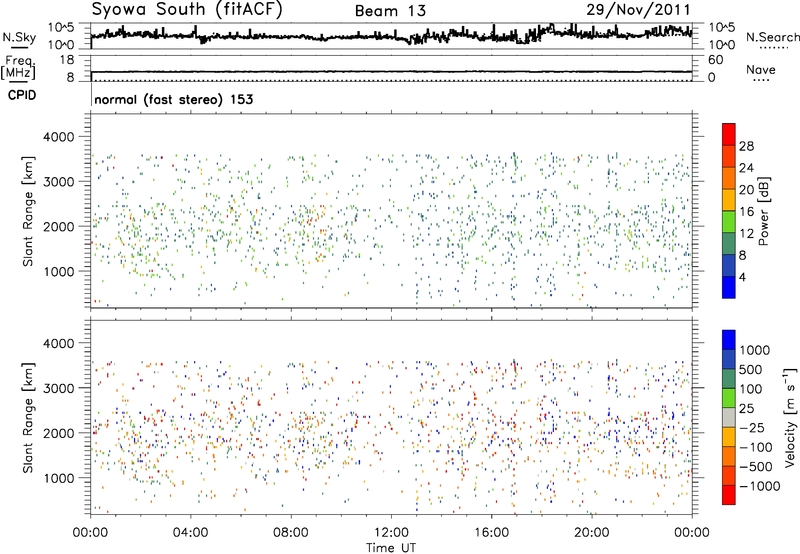Click the '12:00' time axis tick label

coord(391,533)
